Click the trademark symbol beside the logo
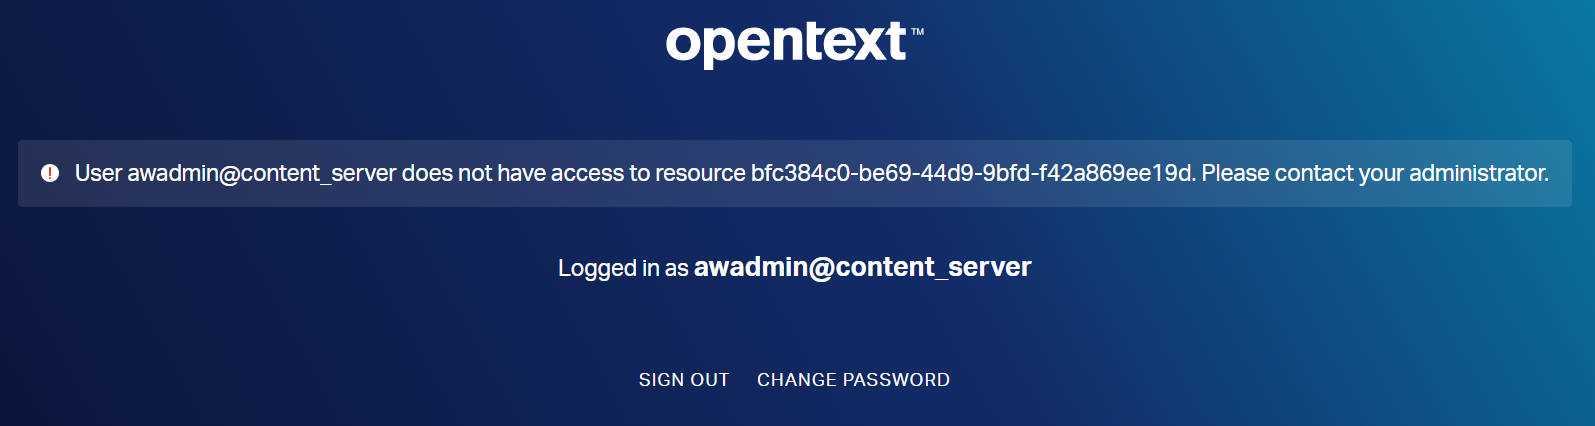Image resolution: width=1595 pixels, height=426 pixels. click(x=917, y=32)
